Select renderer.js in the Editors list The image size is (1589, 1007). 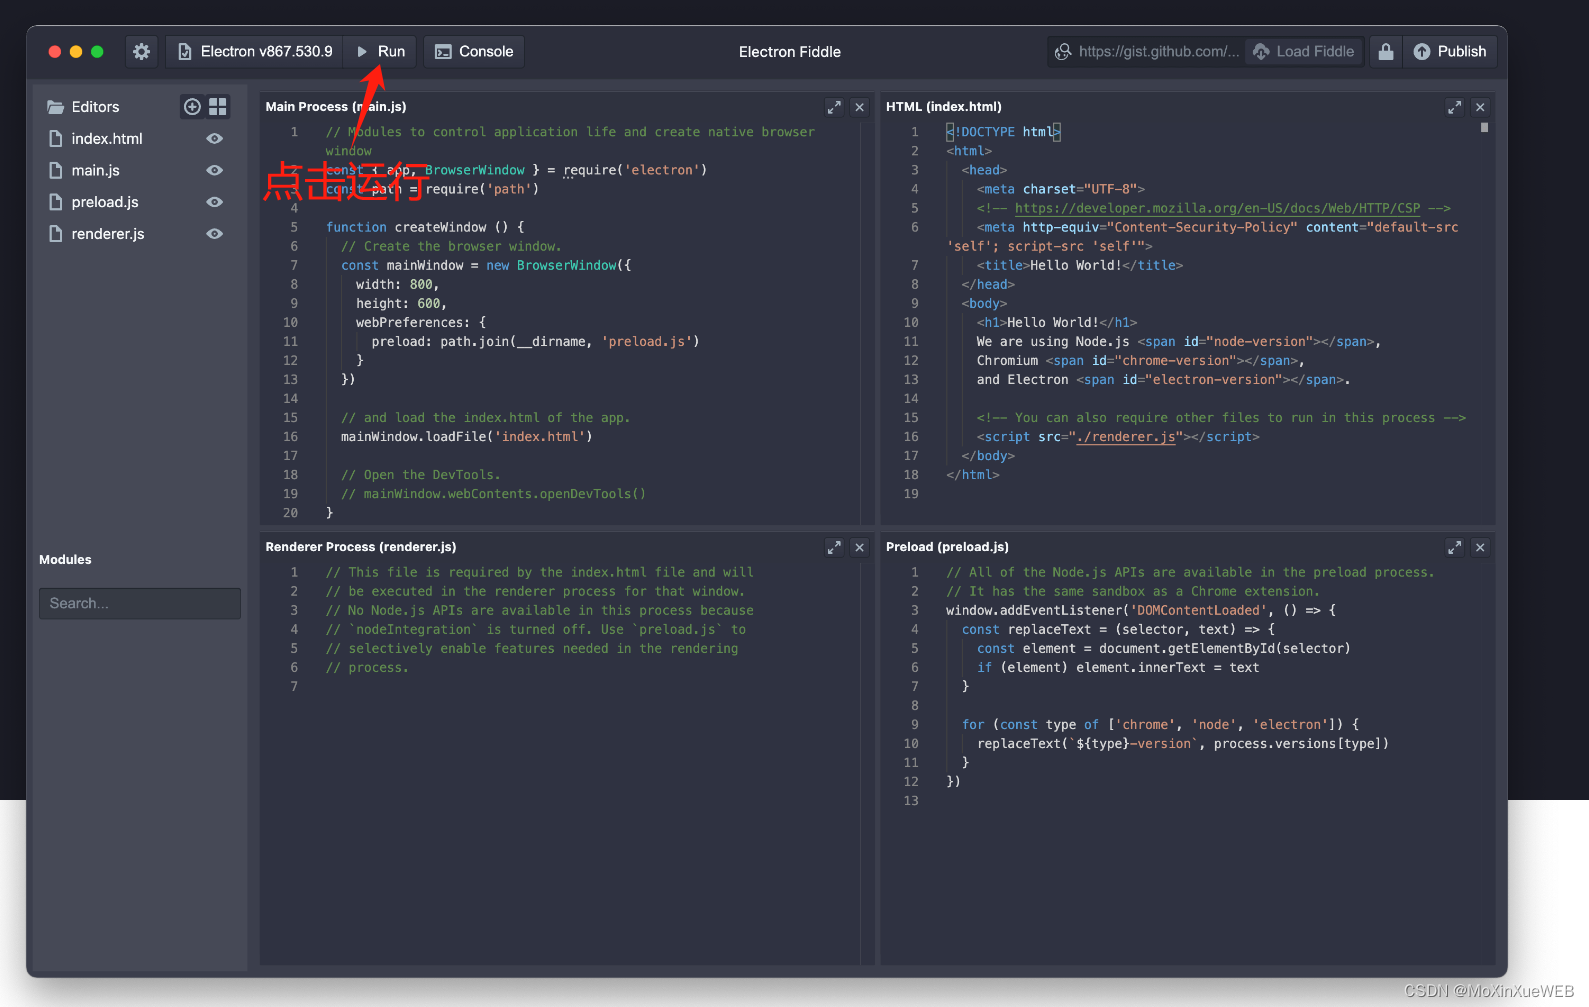108,234
